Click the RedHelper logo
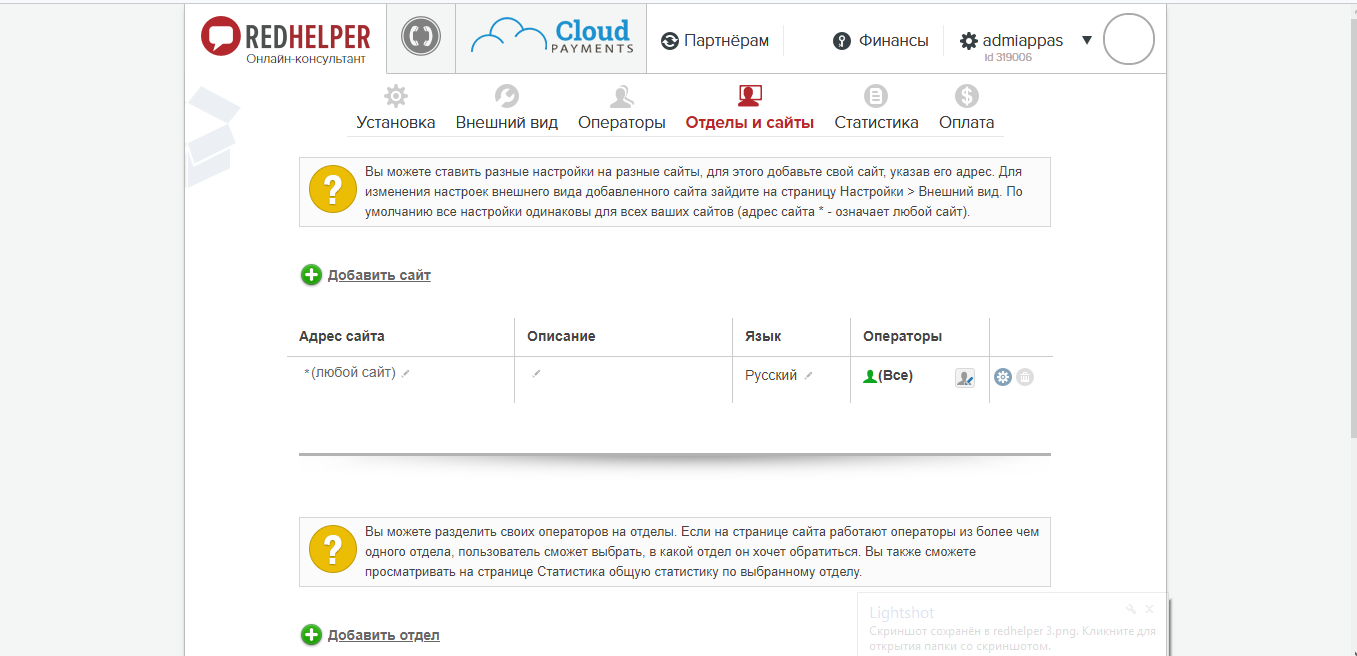This screenshot has width=1357, height=656. click(285, 40)
